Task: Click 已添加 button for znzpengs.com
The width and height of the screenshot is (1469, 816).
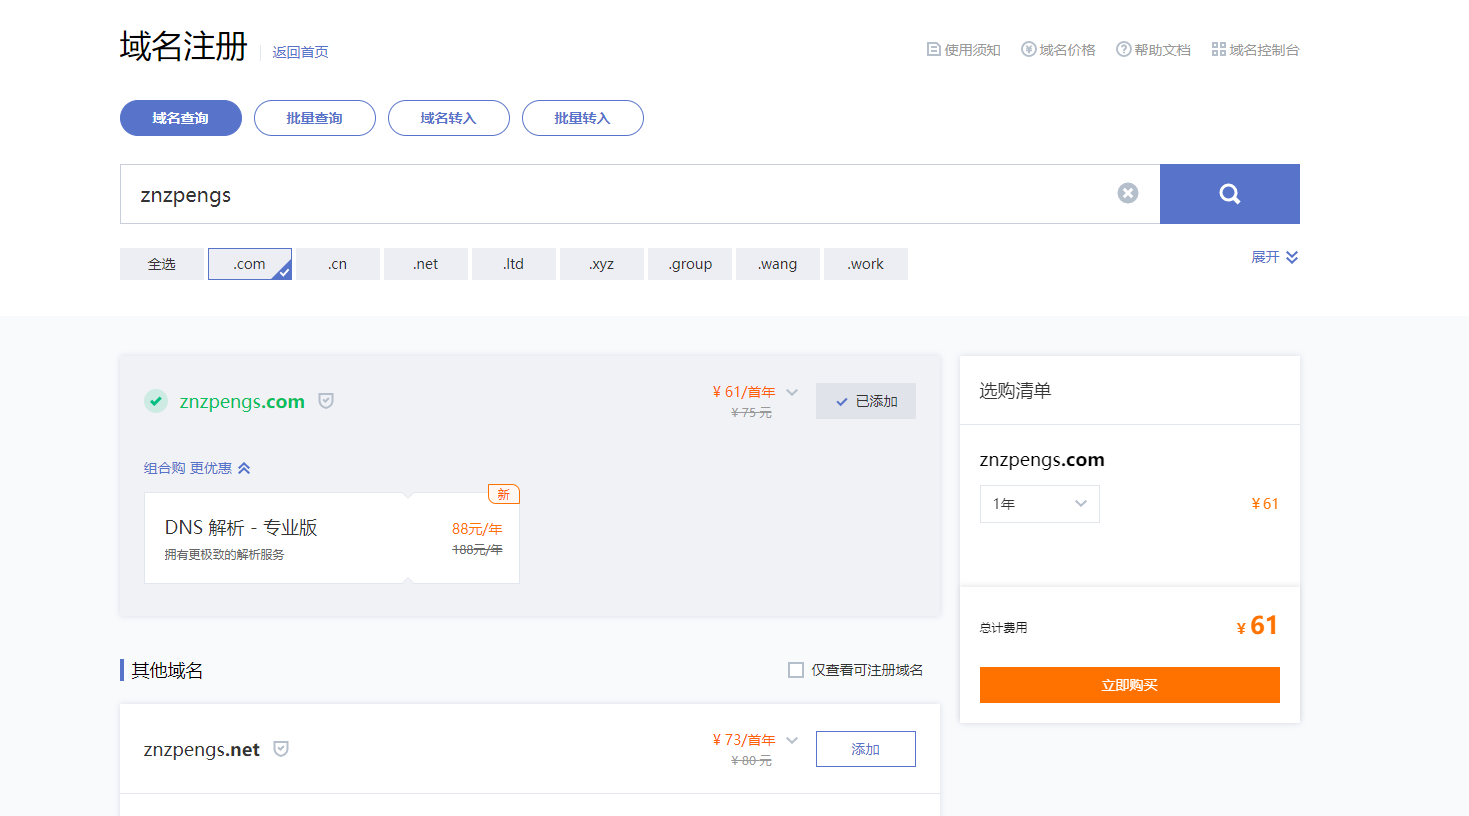Action: [x=866, y=401]
